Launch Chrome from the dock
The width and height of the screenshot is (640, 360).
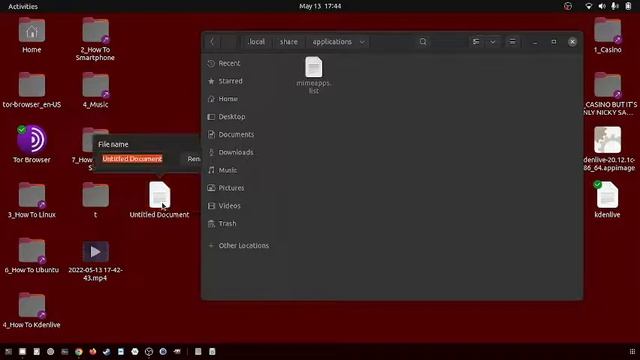pyautogui.click(x=79, y=351)
